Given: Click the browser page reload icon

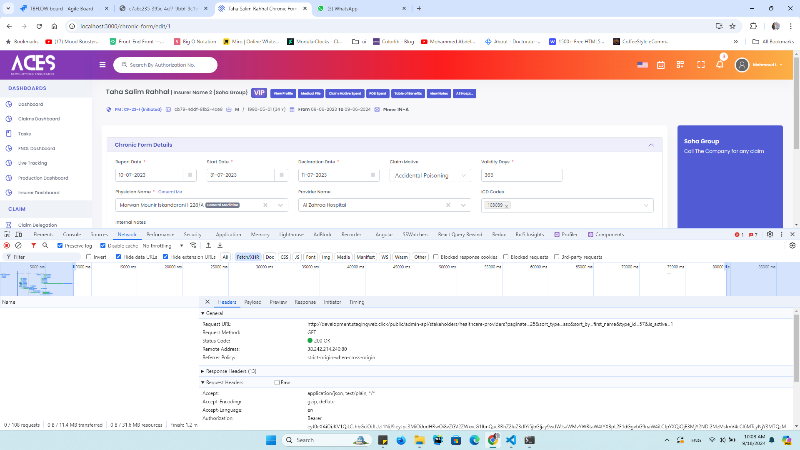Looking at the screenshot, I should tap(38, 25).
